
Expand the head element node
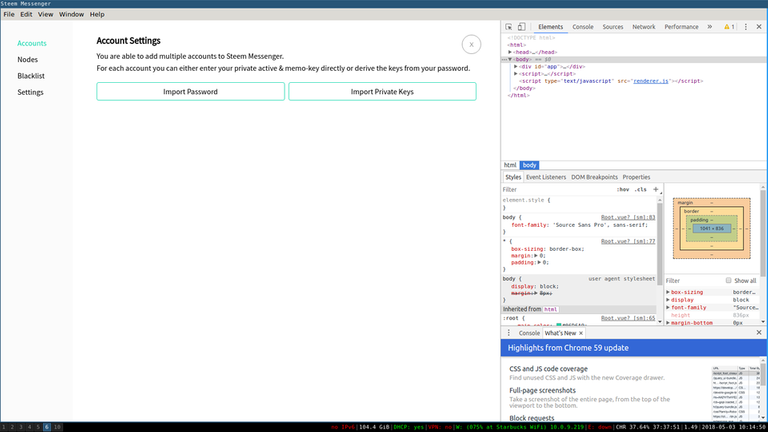click(510, 52)
